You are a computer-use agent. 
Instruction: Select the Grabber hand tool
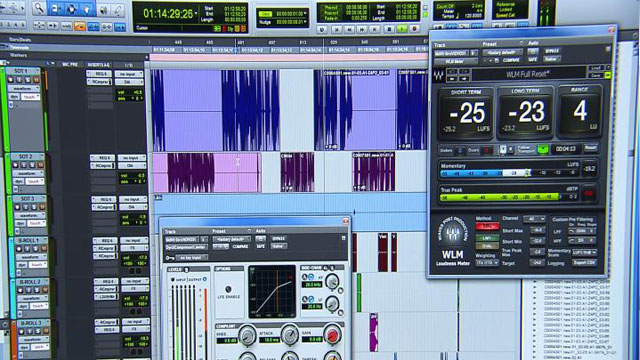[87, 9]
